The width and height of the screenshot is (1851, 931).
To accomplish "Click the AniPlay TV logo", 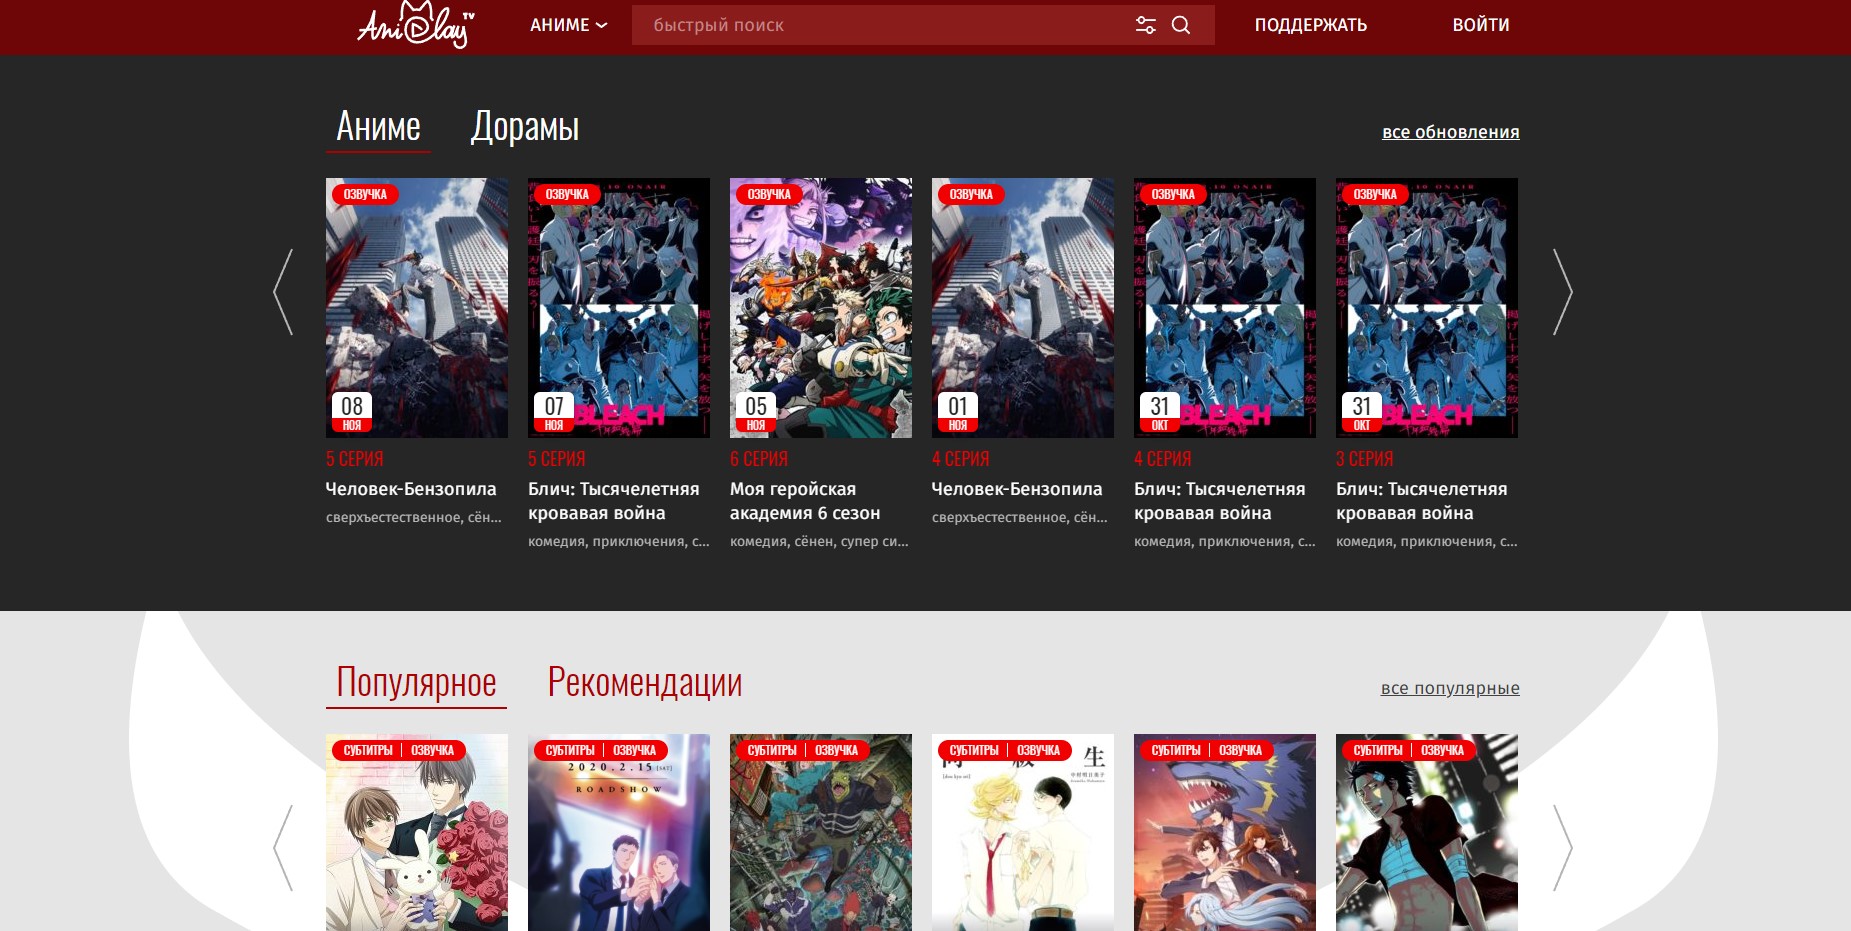I will [x=416, y=25].
